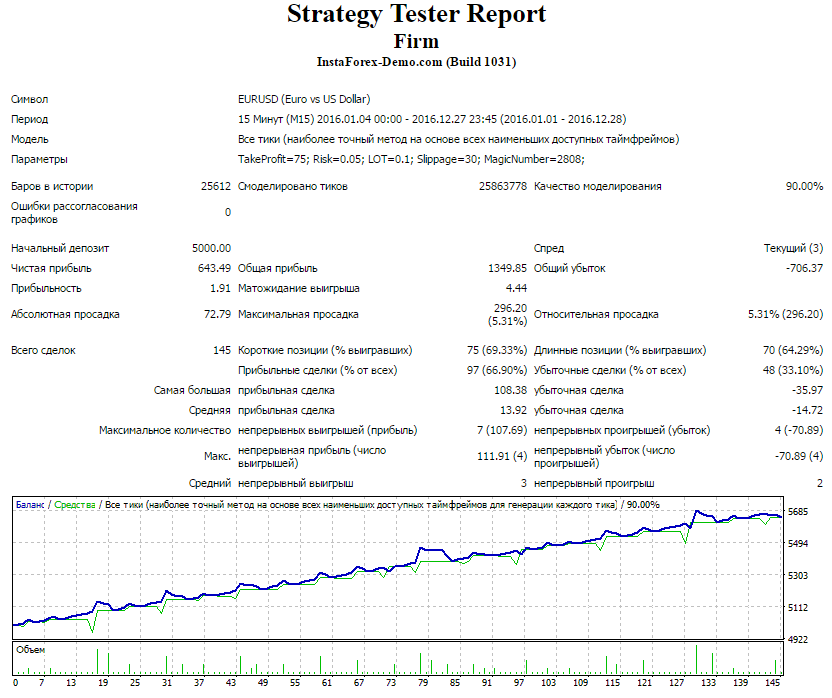
Task: Select net profit value 643.49
Action: [214, 269]
